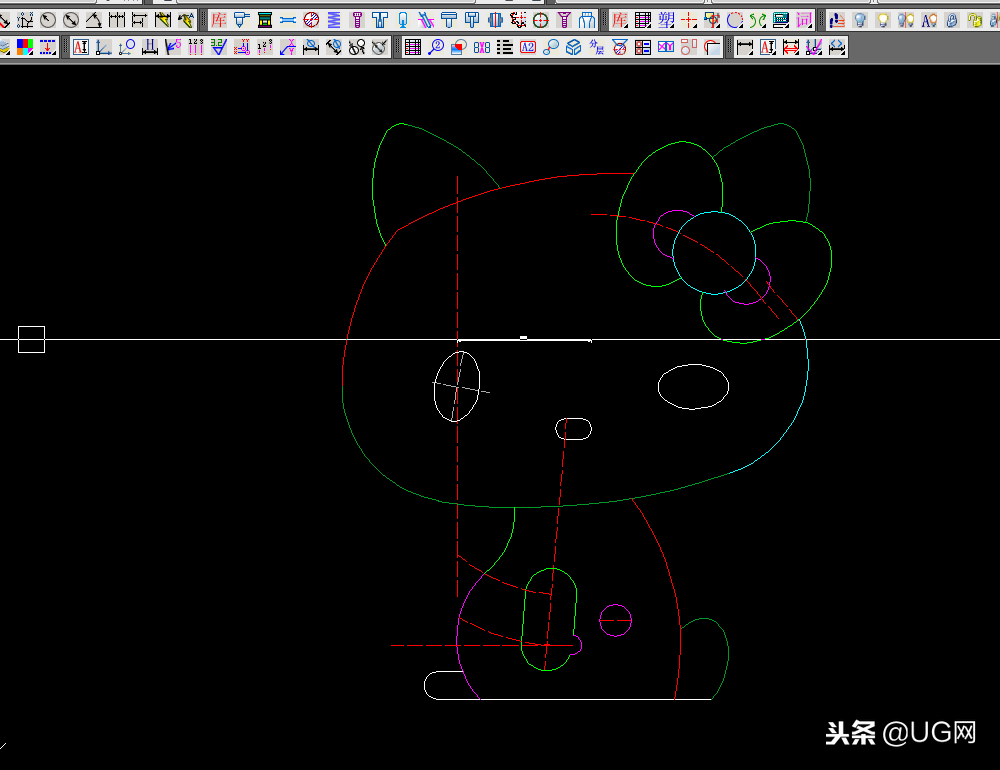1000x770 pixels.
Task: Click the magenta 词 dictionary icon
Action: (x=804, y=20)
